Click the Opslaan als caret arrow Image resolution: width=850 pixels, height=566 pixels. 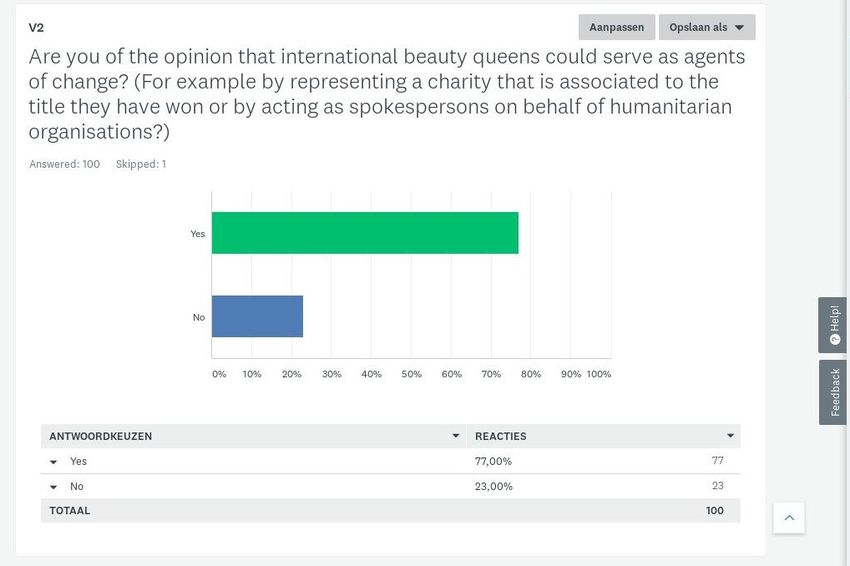click(x=739, y=28)
